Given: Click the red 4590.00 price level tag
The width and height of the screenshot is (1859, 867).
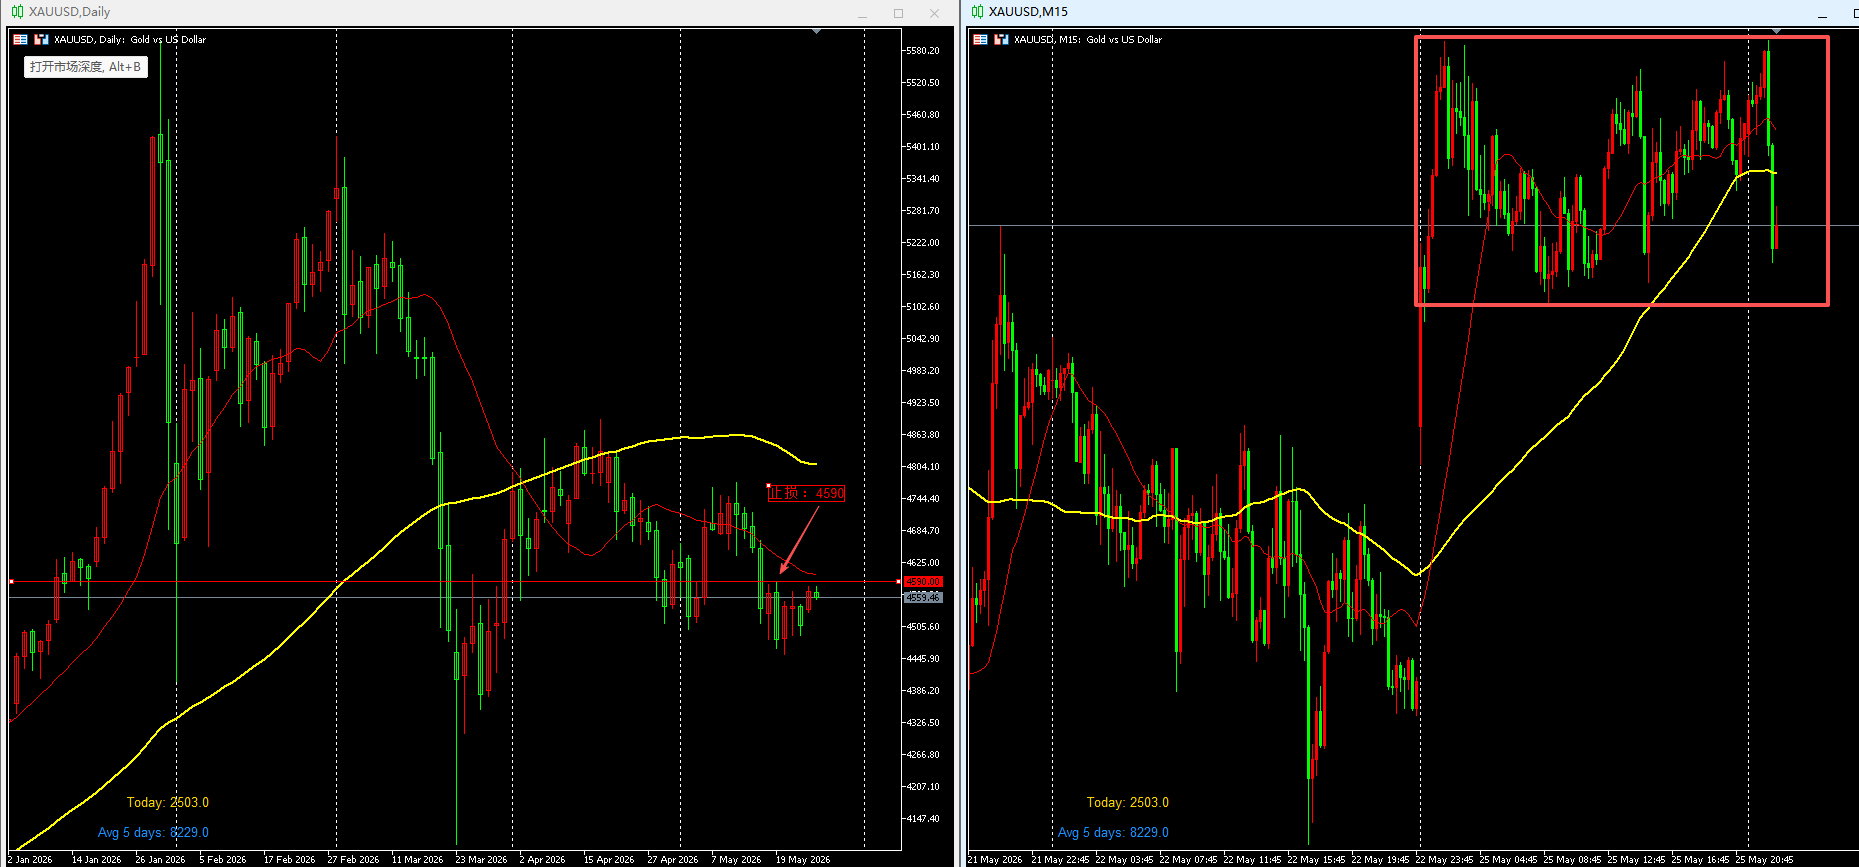Looking at the screenshot, I should point(923,581).
